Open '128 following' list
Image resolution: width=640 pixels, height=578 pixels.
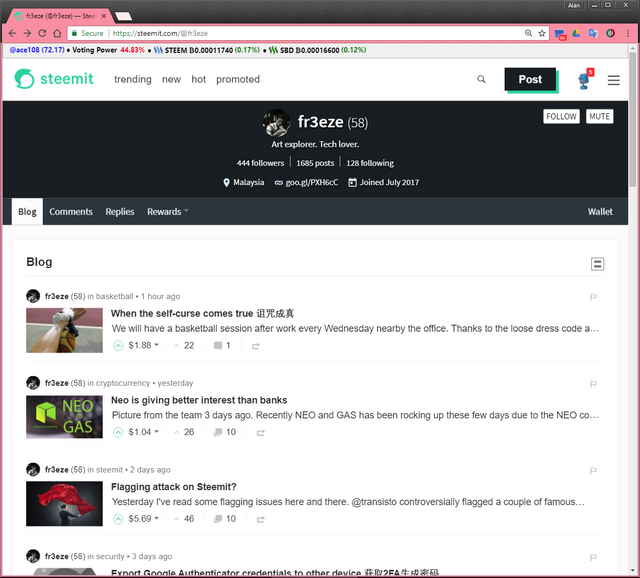point(370,163)
